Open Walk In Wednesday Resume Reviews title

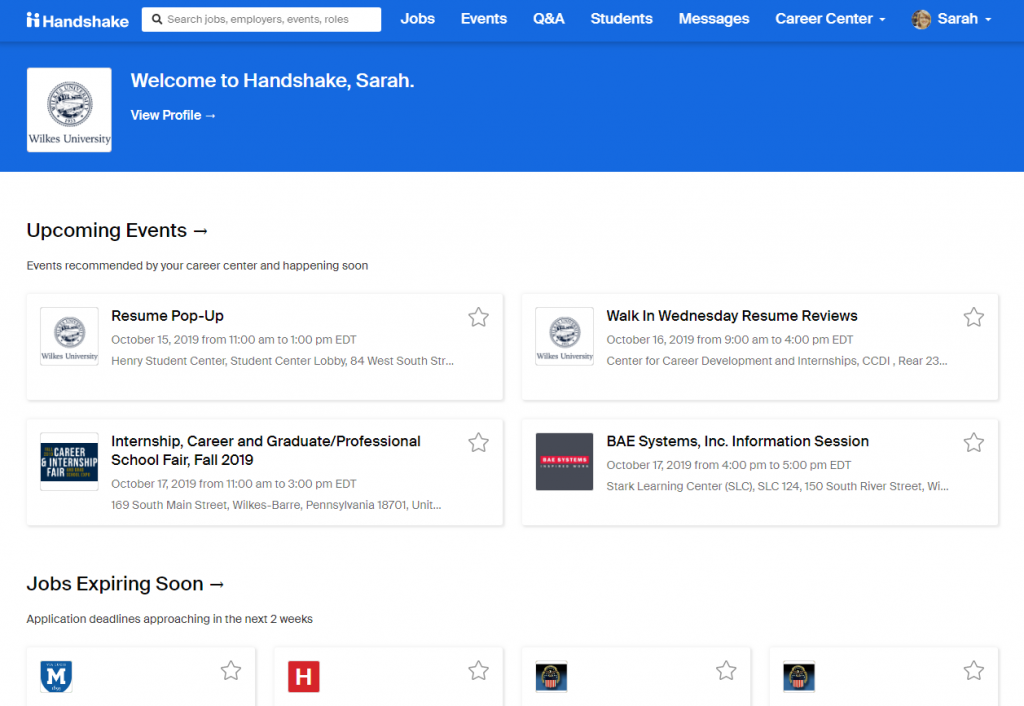click(x=732, y=316)
